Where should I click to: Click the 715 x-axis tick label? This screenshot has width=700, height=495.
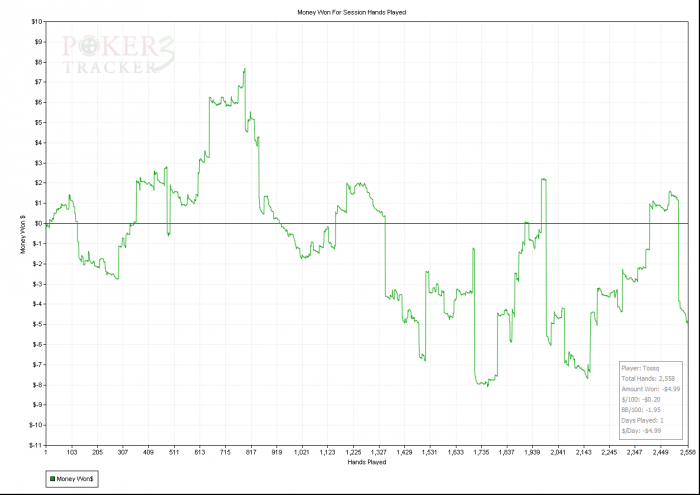click(x=225, y=452)
